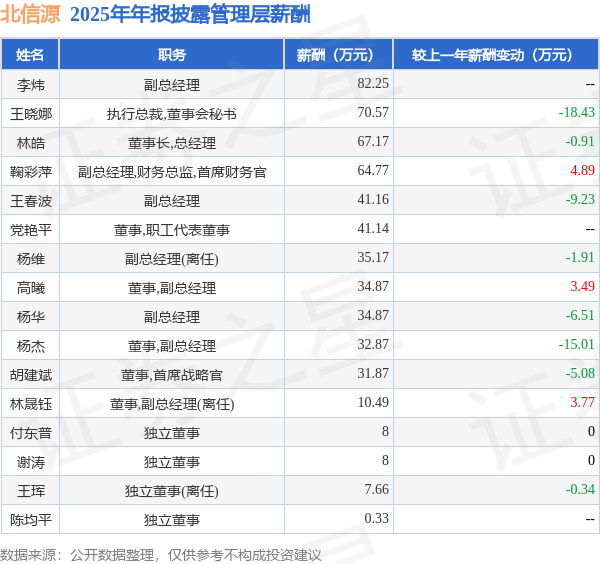
Task: Click the 姓名 column header
Action: point(30,55)
